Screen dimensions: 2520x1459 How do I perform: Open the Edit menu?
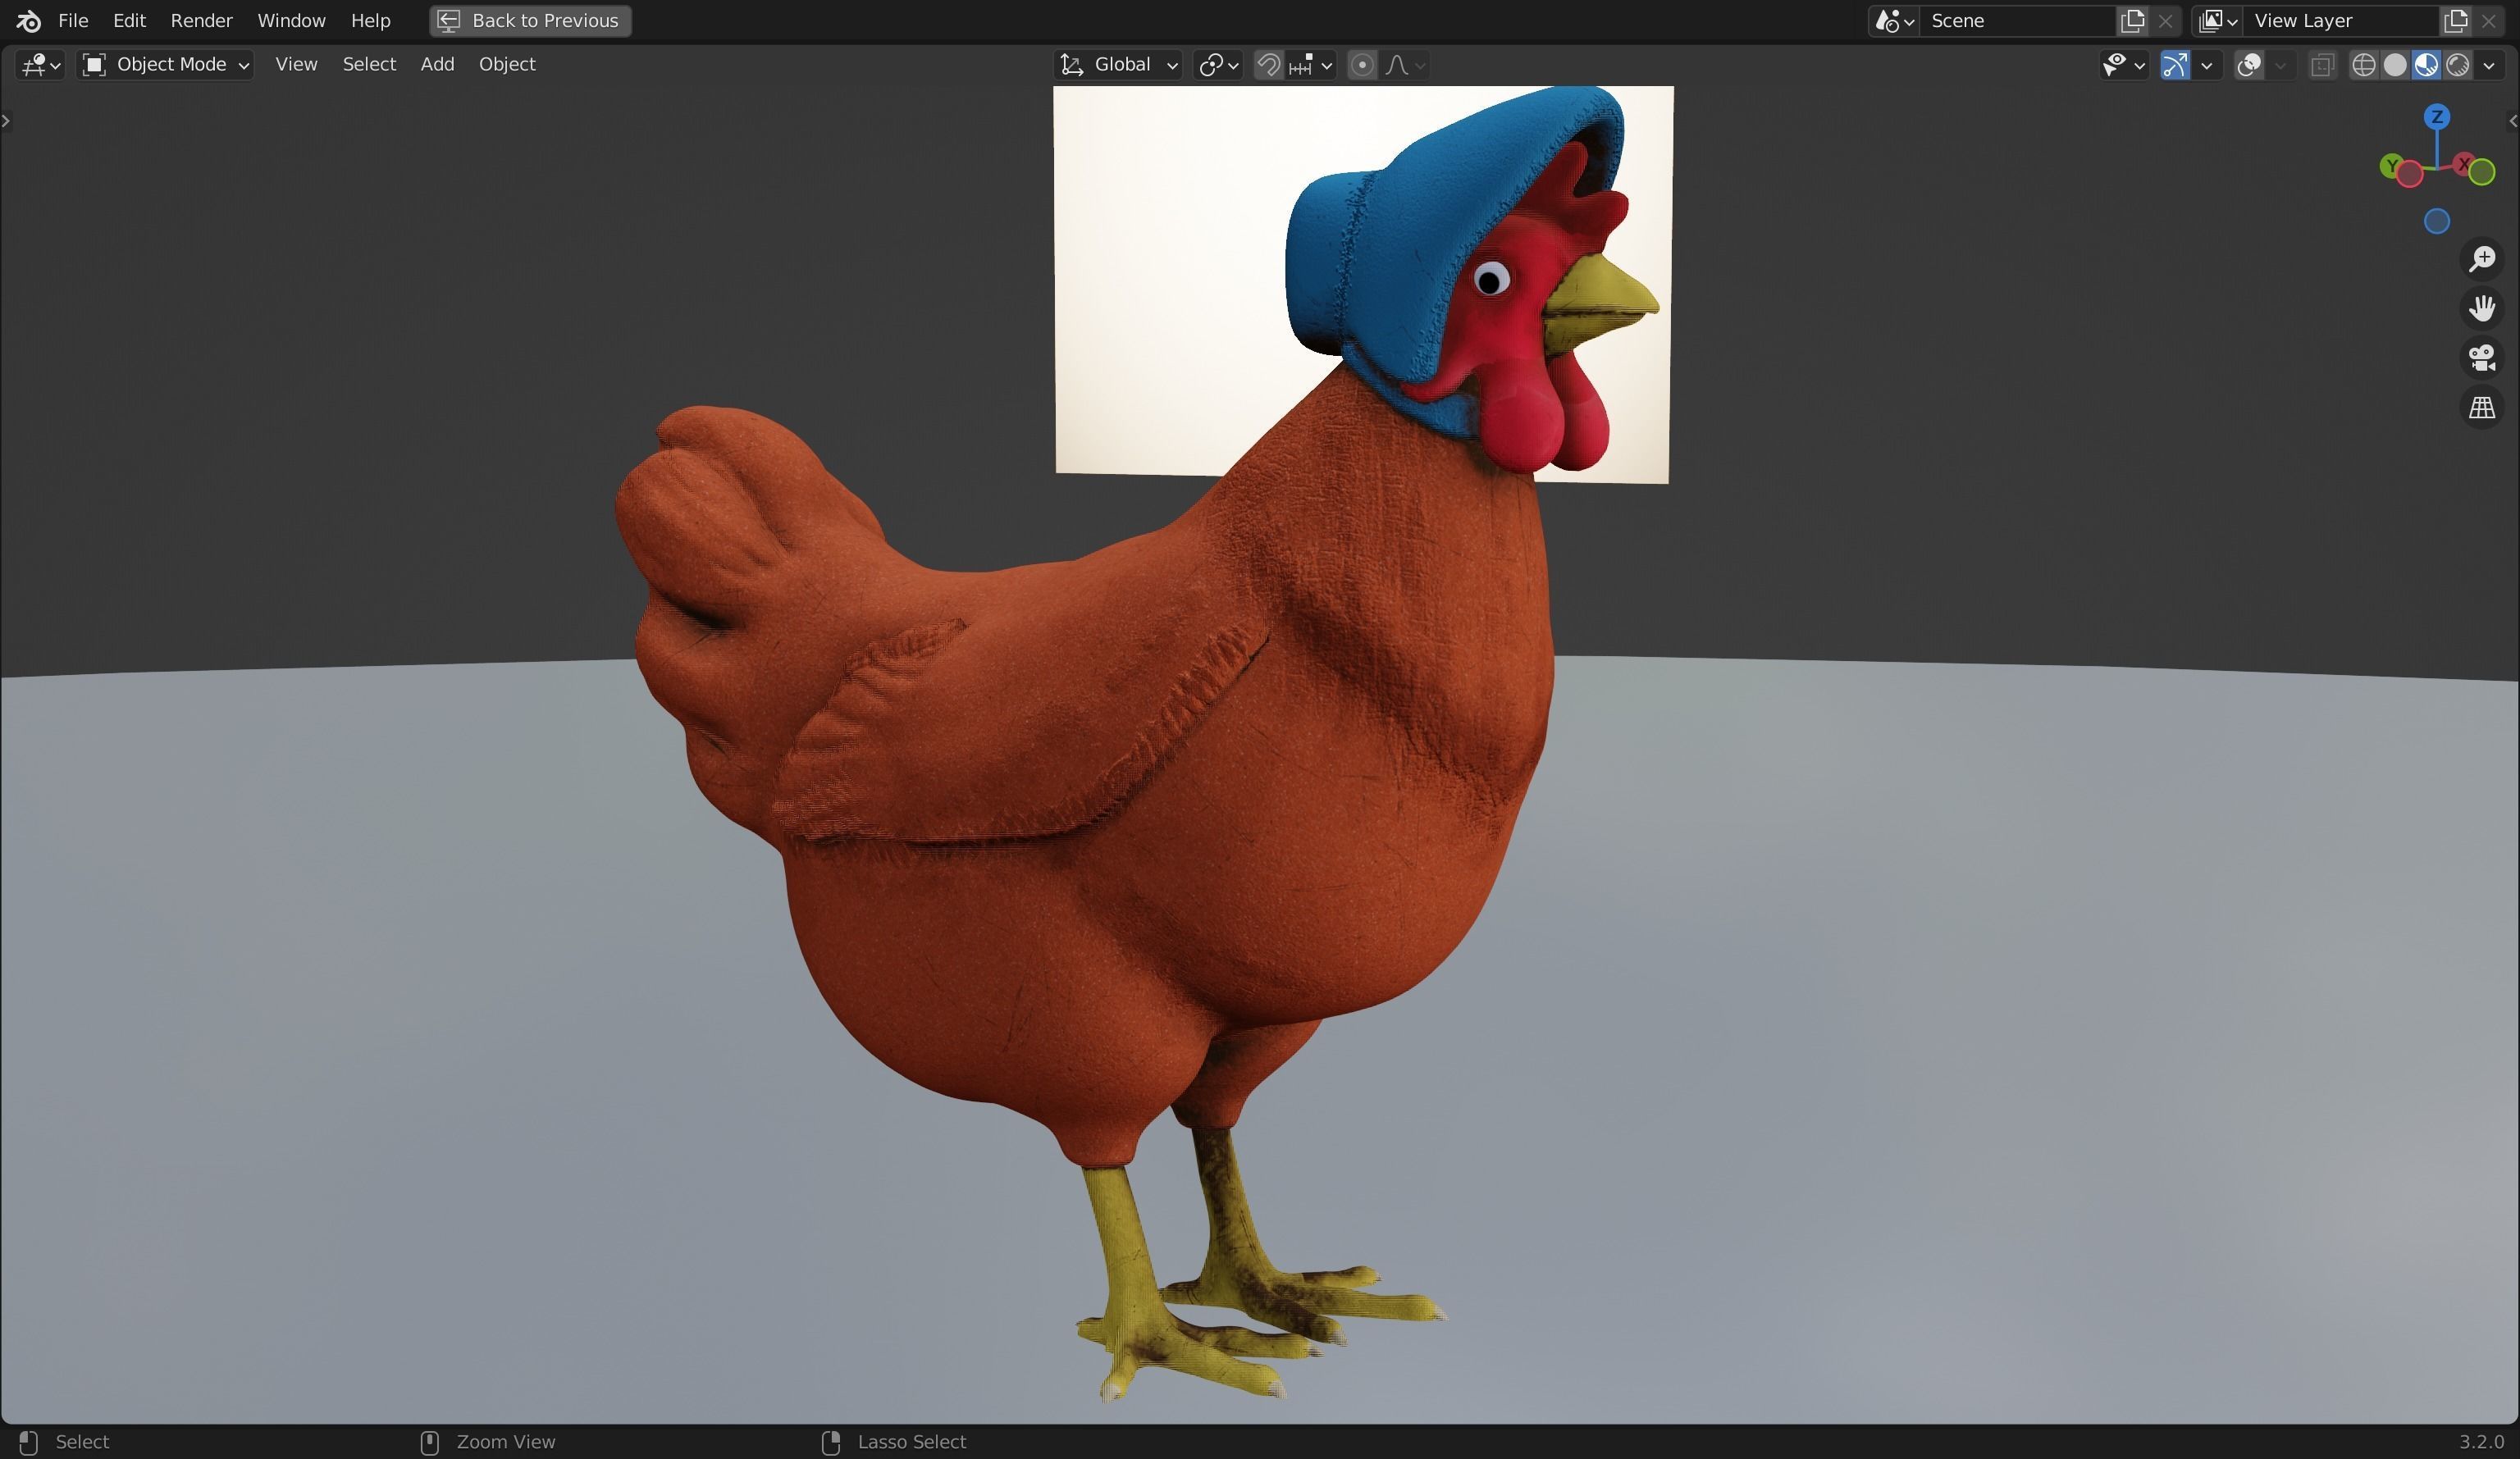tap(129, 20)
